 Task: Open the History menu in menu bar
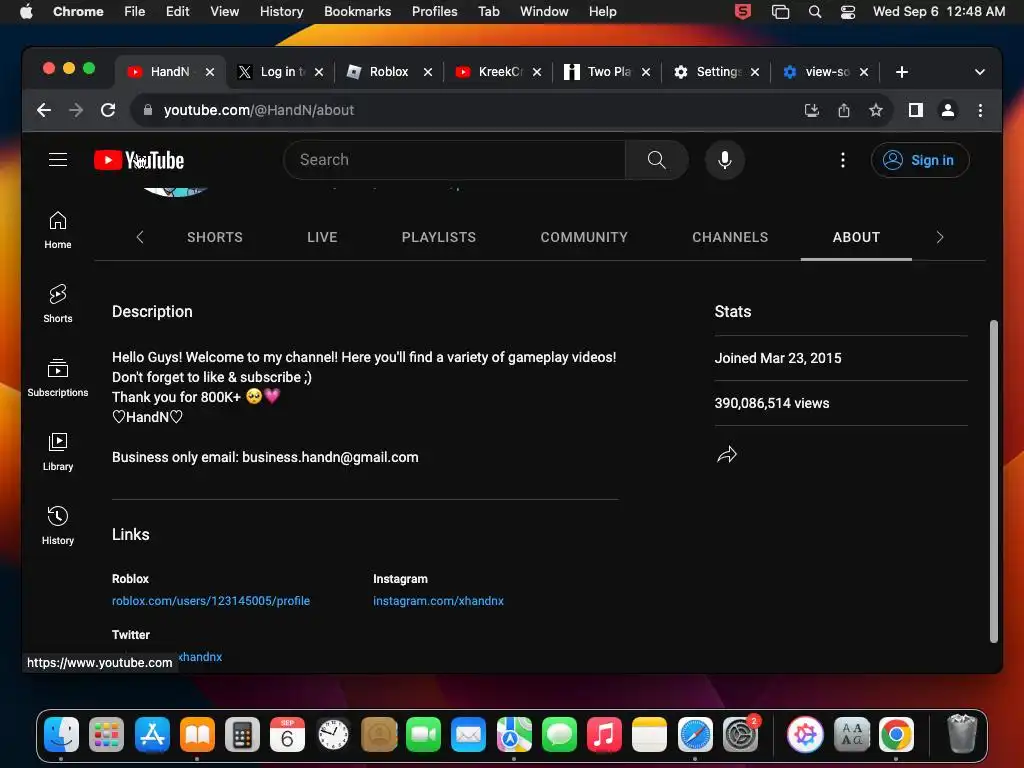281,12
